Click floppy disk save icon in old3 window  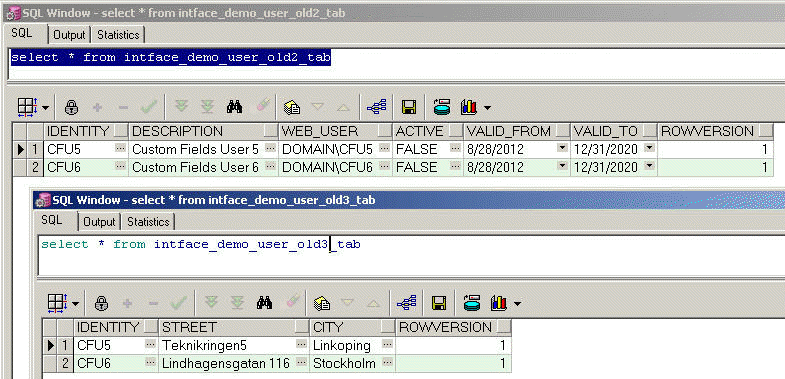[x=439, y=303]
